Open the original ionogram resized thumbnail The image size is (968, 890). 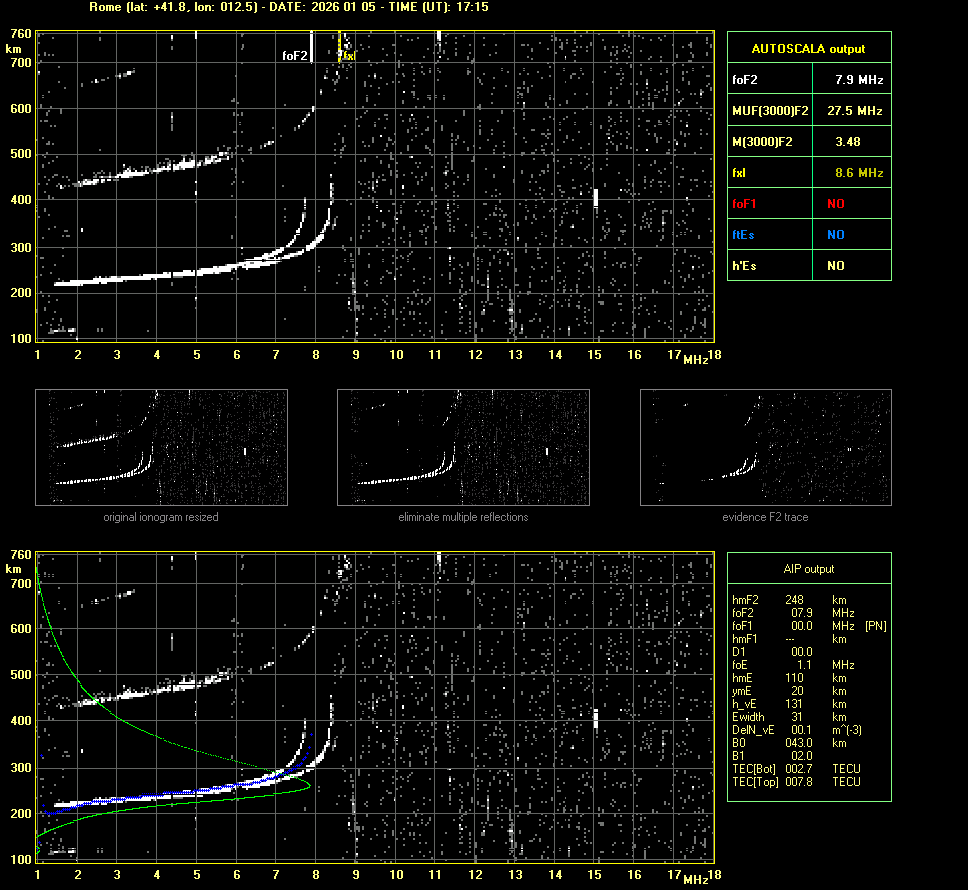point(161,447)
